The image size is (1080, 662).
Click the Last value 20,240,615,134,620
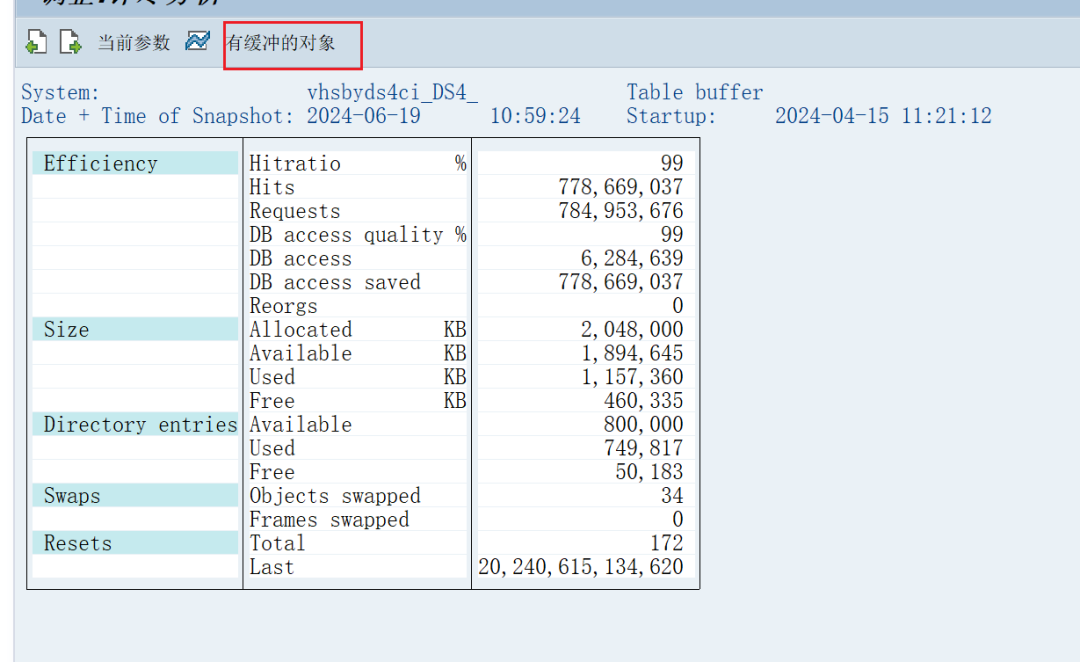pos(581,567)
